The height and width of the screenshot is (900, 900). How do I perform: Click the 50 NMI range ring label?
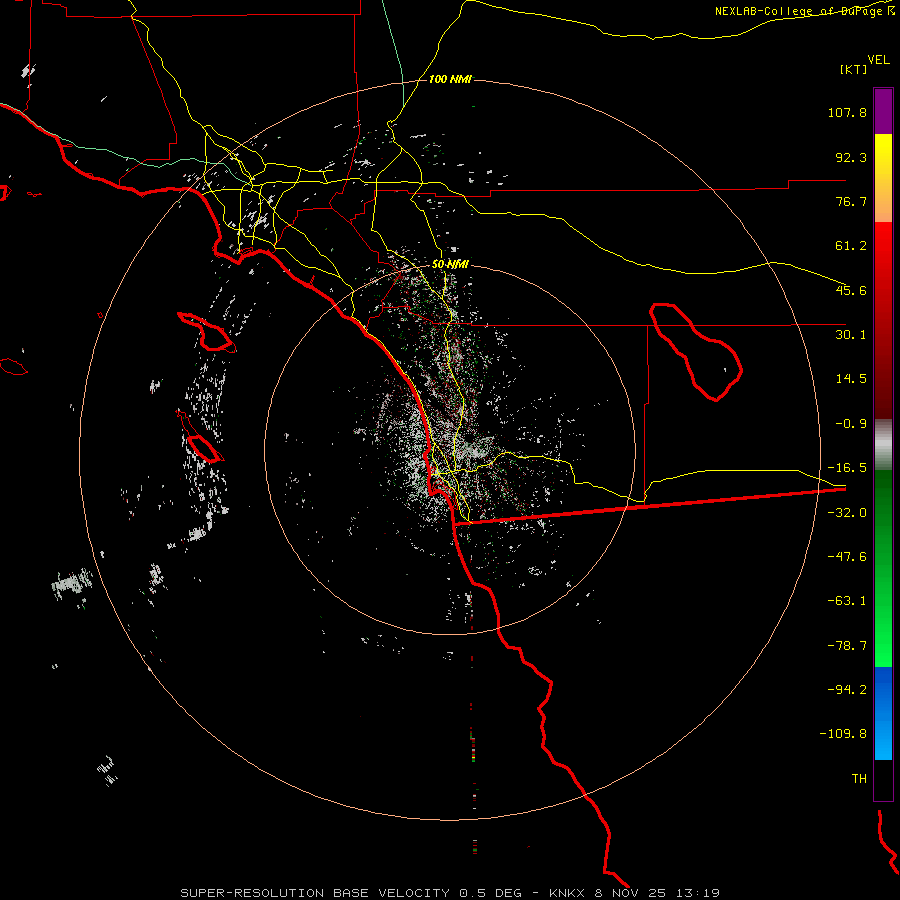tap(450, 264)
